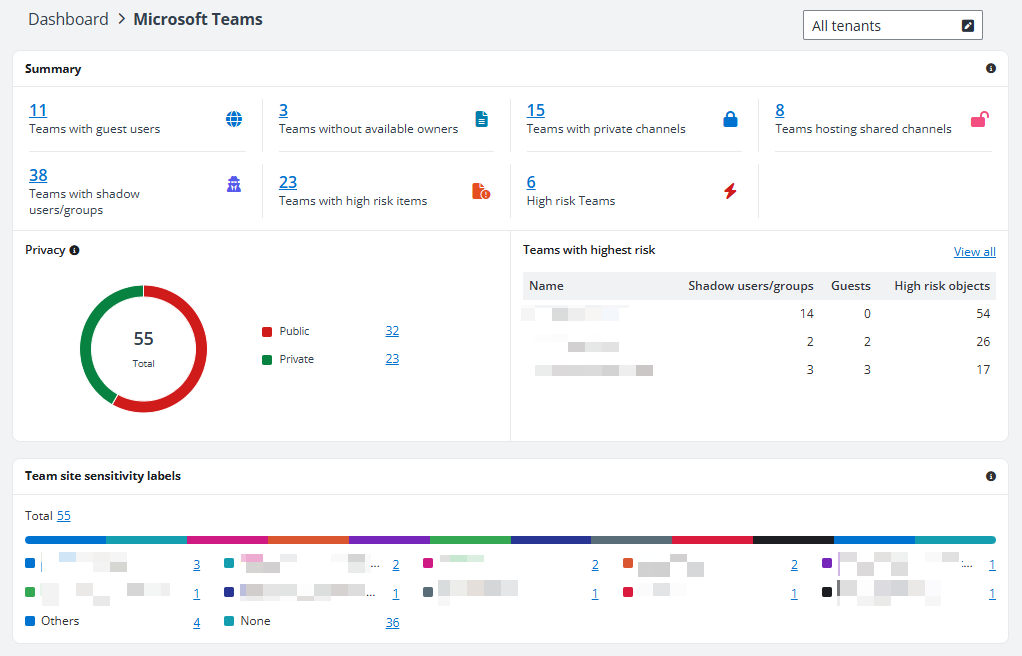Viewport: 1022px width, 656px height.
Task: Click the globe icon for Teams with guest users
Action: [234, 118]
